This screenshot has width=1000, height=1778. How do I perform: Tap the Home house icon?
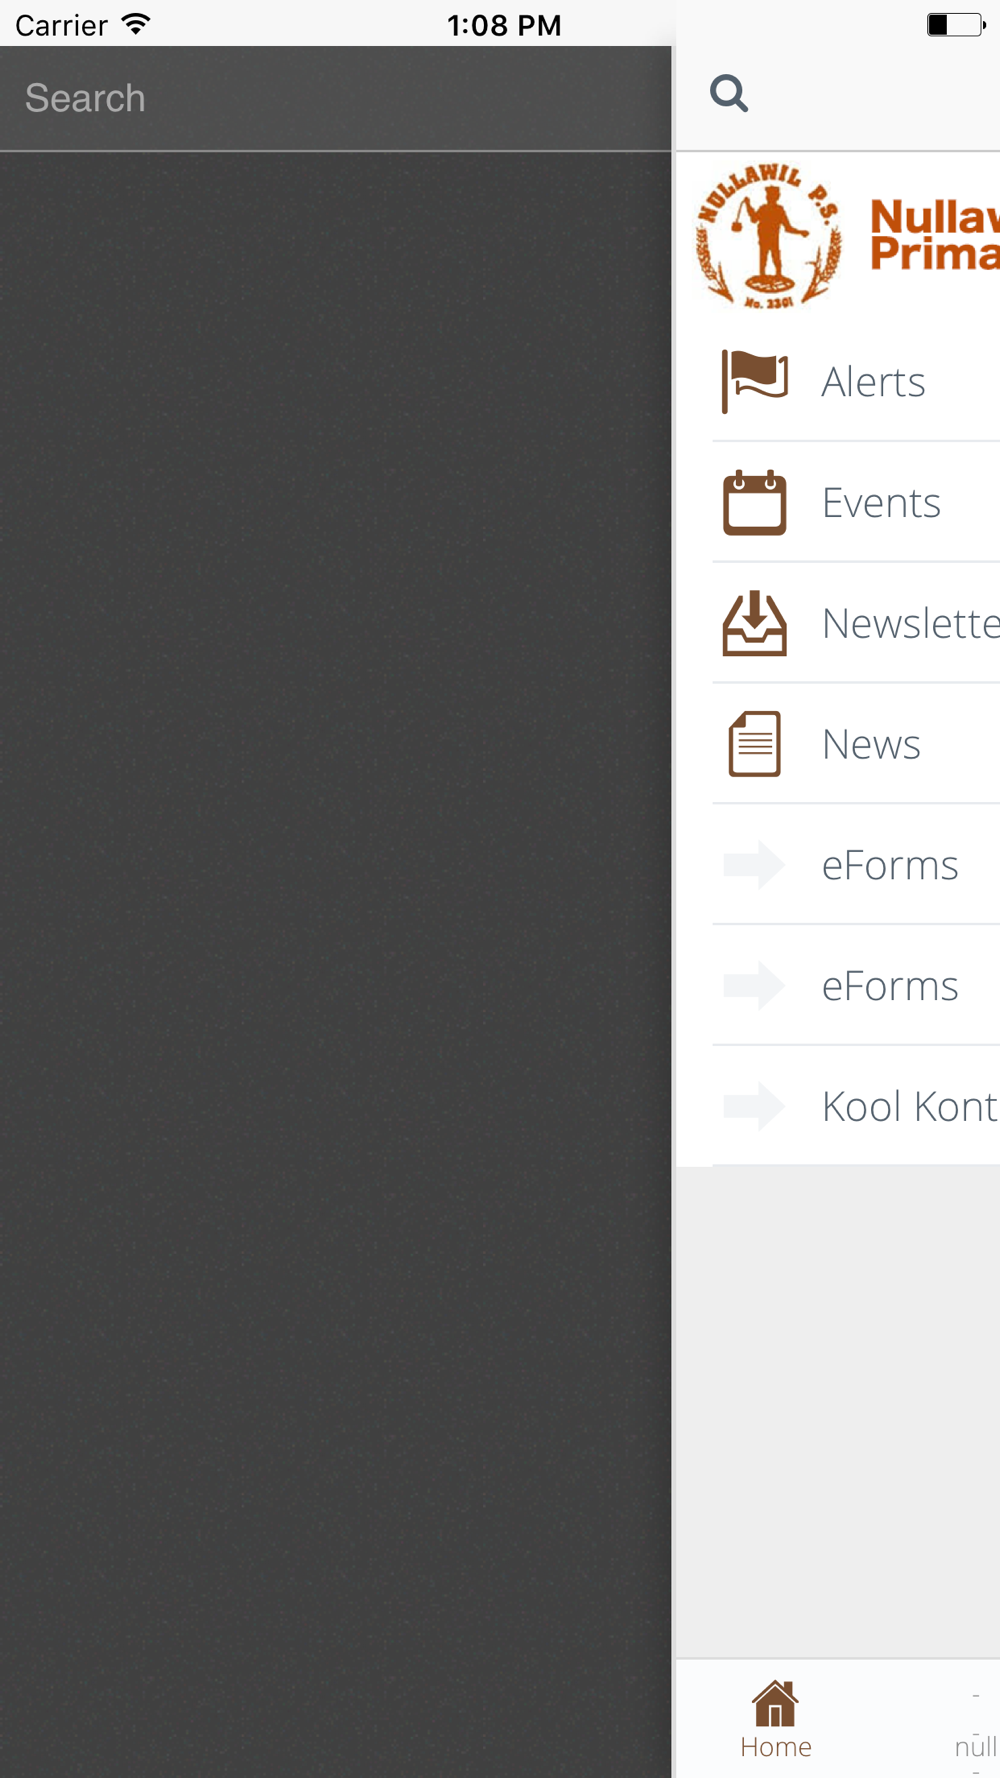pyautogui.click(x=775, y=1703)
